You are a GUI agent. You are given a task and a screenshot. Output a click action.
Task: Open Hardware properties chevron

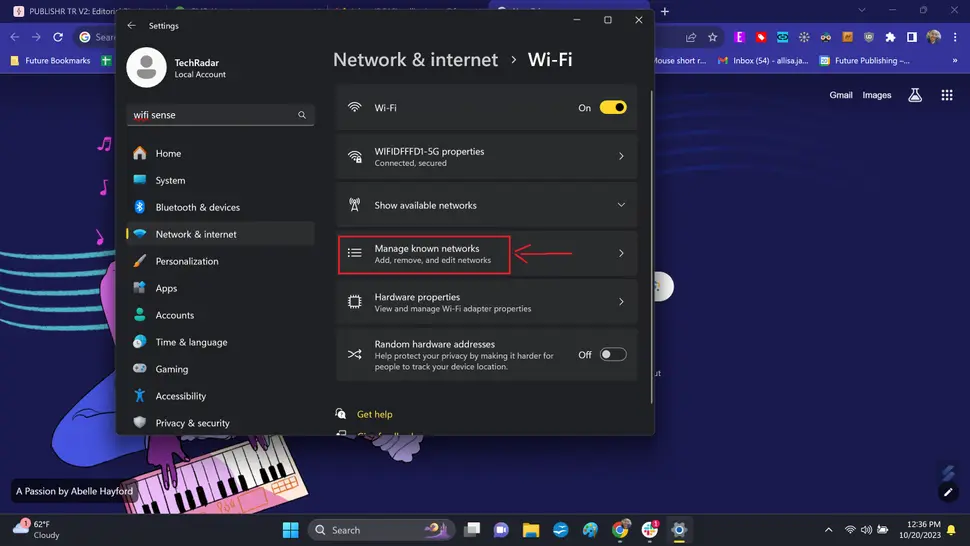(x=621, y=302)
